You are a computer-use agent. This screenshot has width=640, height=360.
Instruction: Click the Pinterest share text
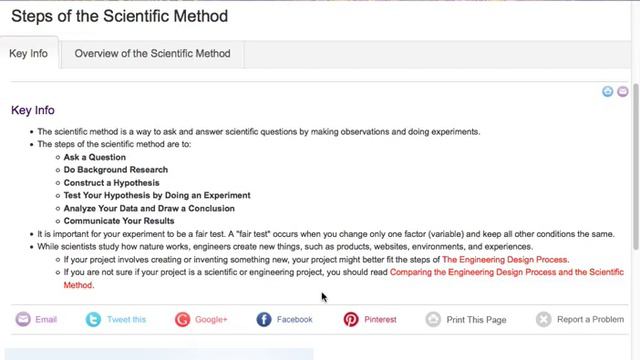coord(380,319)
